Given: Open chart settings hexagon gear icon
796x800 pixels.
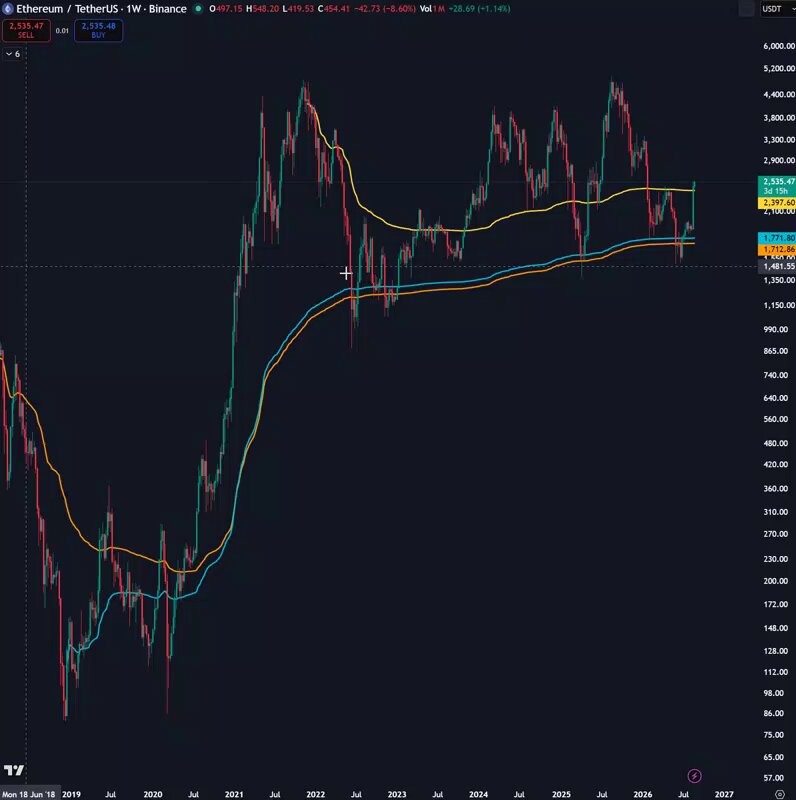Looking at the screenshot, I should (780, 794).
